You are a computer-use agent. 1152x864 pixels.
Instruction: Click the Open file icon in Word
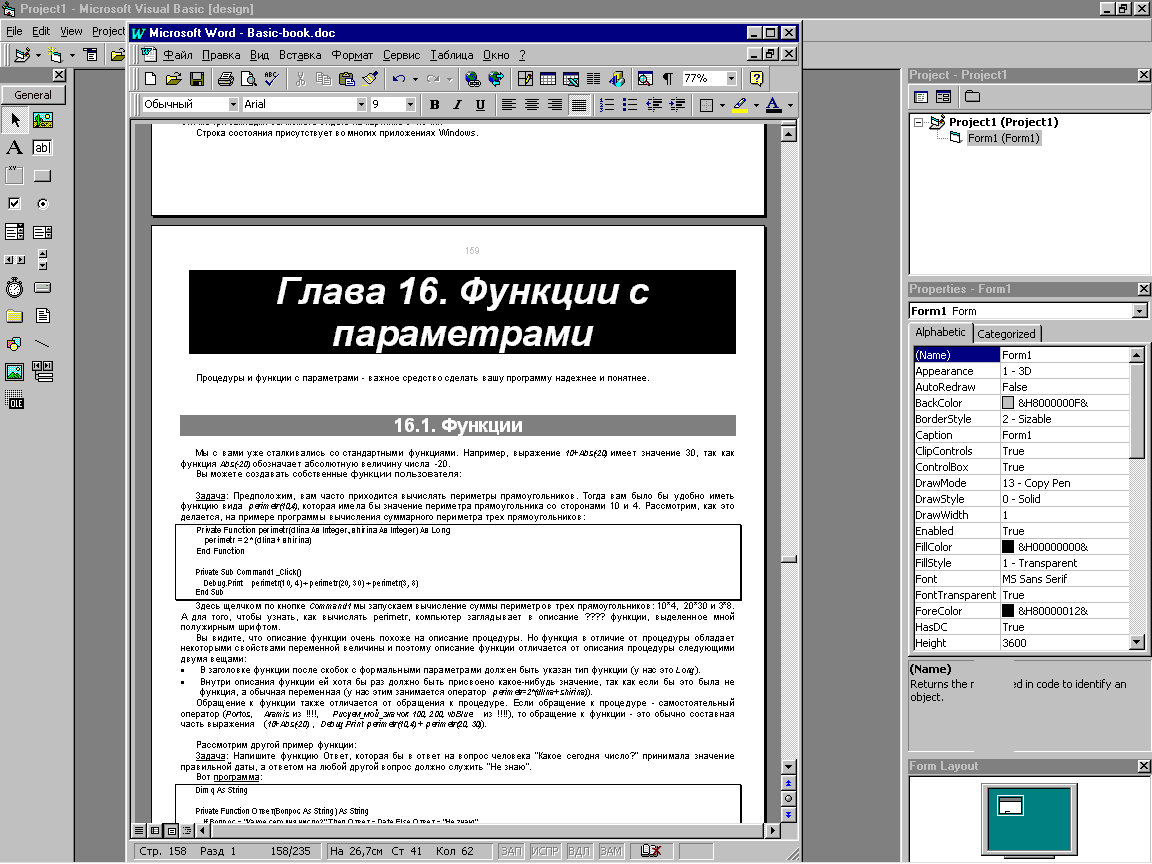pyautogui.click(x=173, y=79)
